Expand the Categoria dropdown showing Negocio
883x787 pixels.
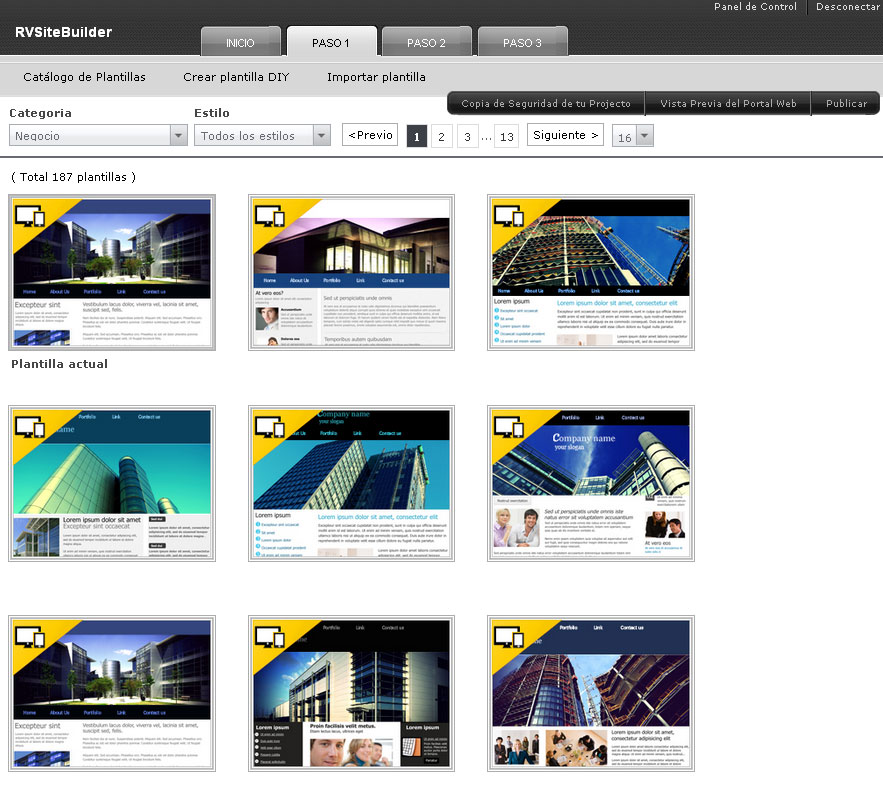[98, 135]
